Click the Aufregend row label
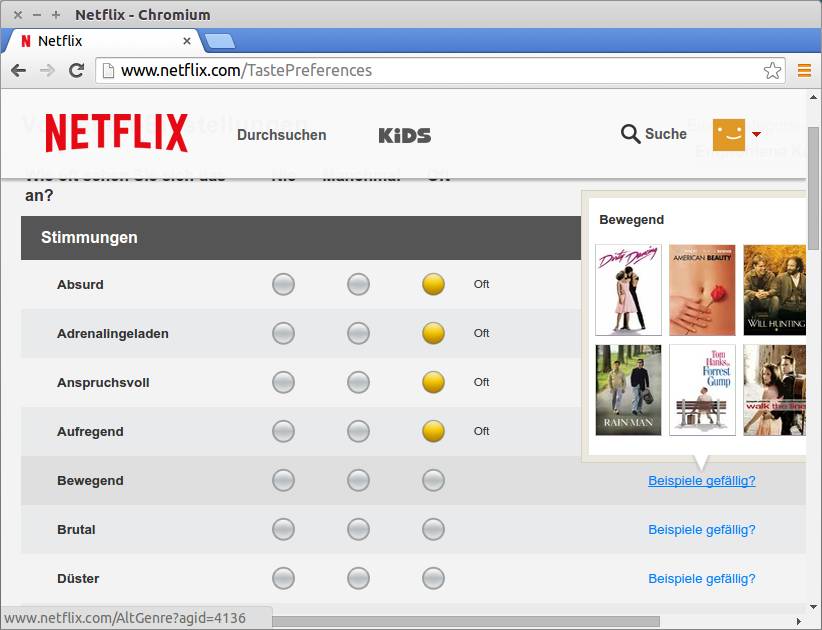This screenshot has height=630, width=822. pyautogui.click(x=90, y=432)
